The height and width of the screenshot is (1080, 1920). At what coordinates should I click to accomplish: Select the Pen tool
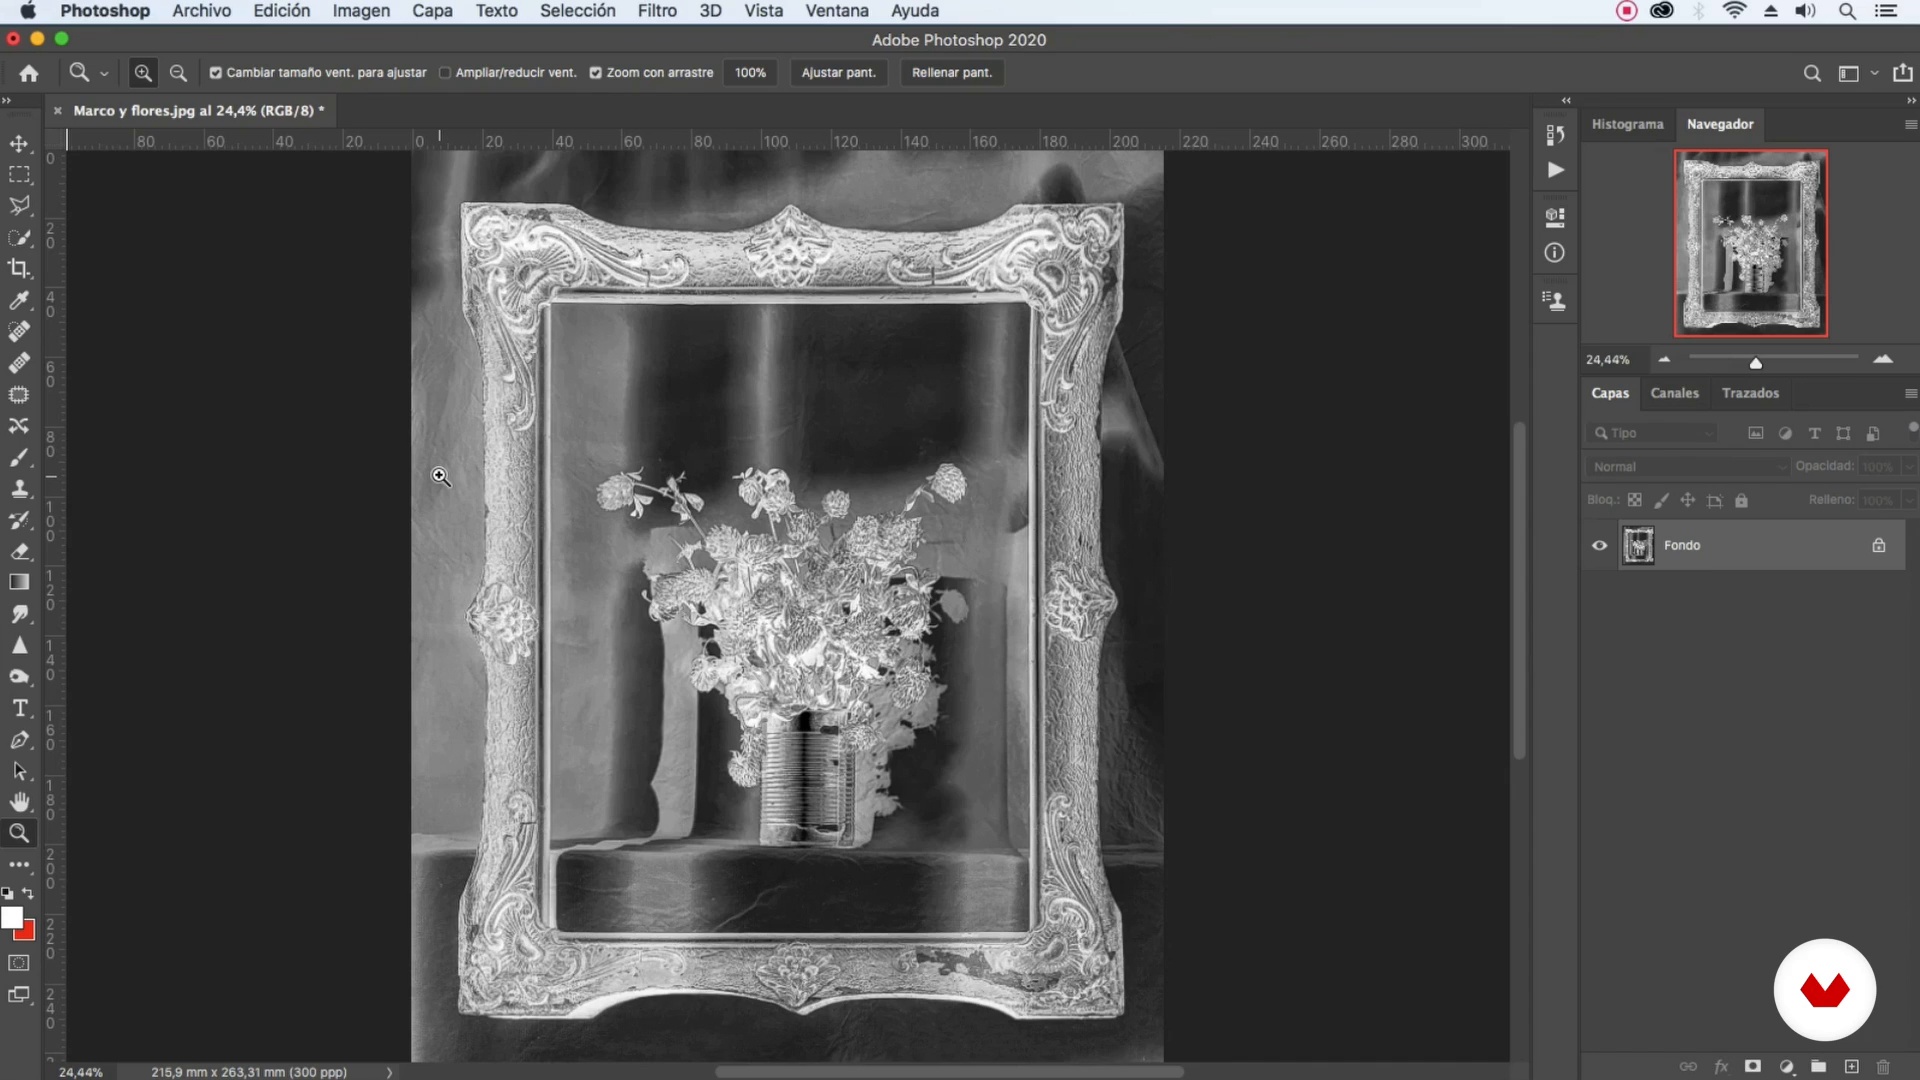click(19, 740)
